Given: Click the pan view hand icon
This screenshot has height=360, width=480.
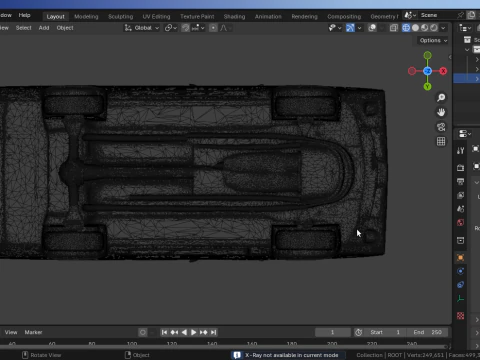Looking at the screenshot, I should point(441,112).
